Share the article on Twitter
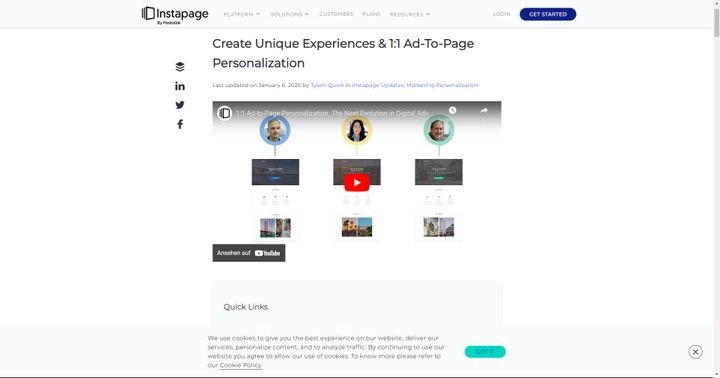Screen dimensions: 720x378 (x=180, y=105)
